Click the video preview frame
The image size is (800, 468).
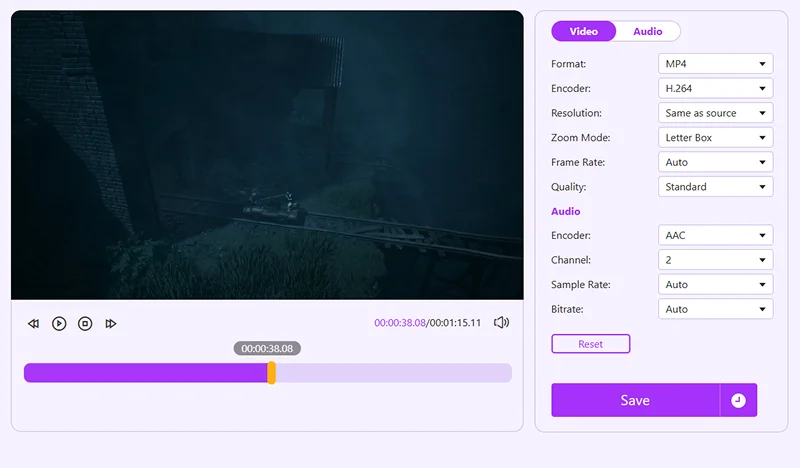click(267, 155)
